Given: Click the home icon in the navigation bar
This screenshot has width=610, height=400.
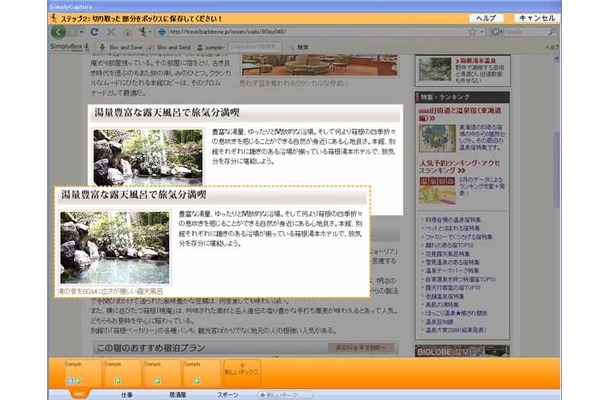Looking at the screenshot, I should pos(128,32).
